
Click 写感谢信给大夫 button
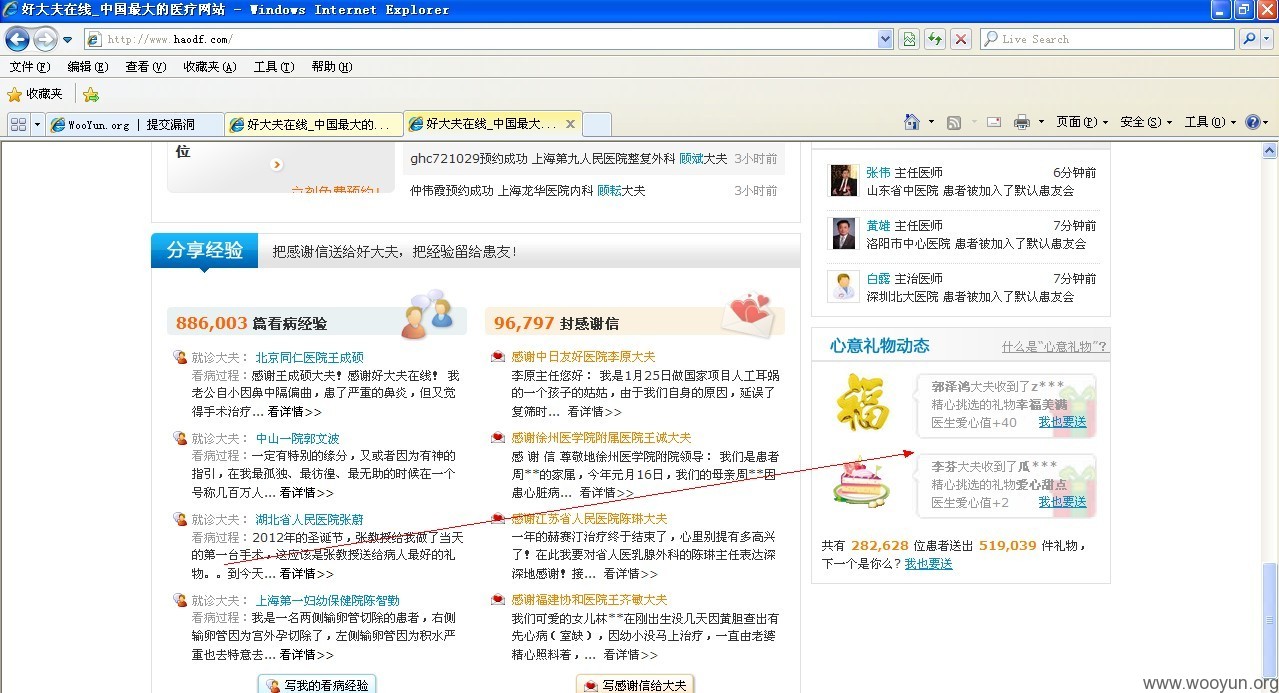(635, 685)
